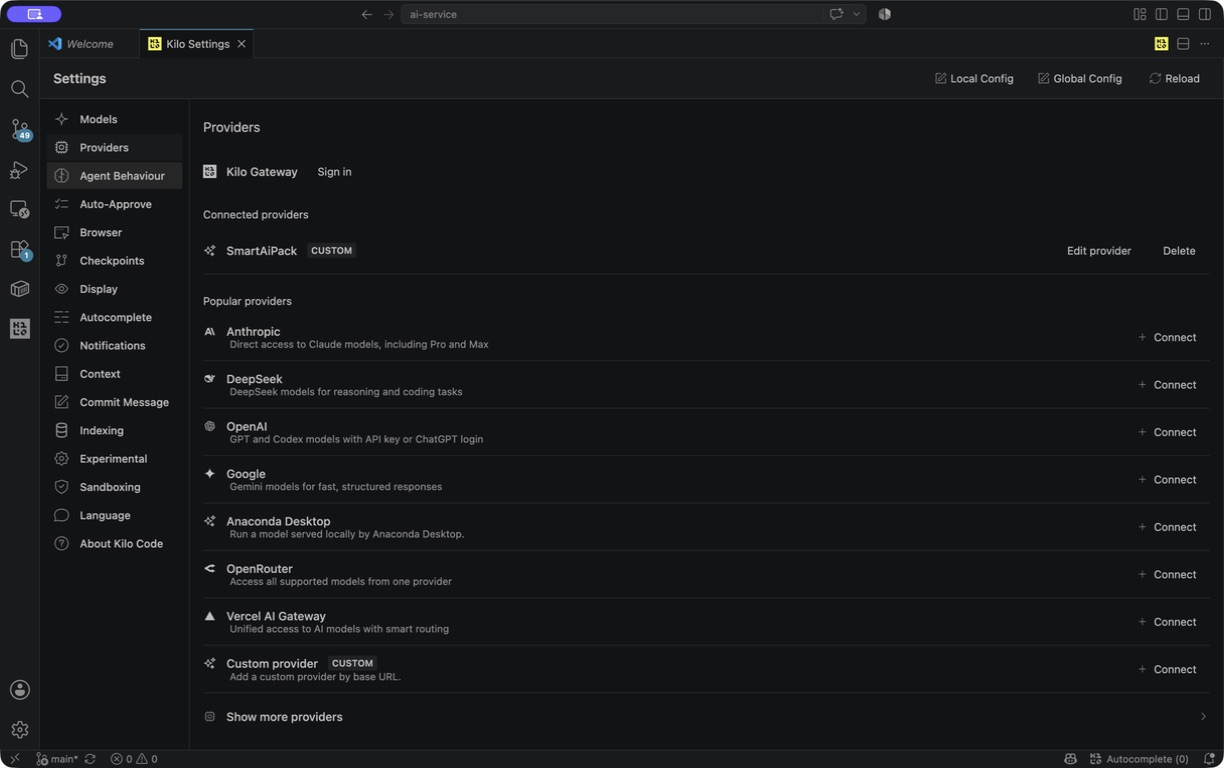This screenshot has width=1224, height=768.
Task: Sign in to Kilo Gateway
Action: [x=334, y=172]
